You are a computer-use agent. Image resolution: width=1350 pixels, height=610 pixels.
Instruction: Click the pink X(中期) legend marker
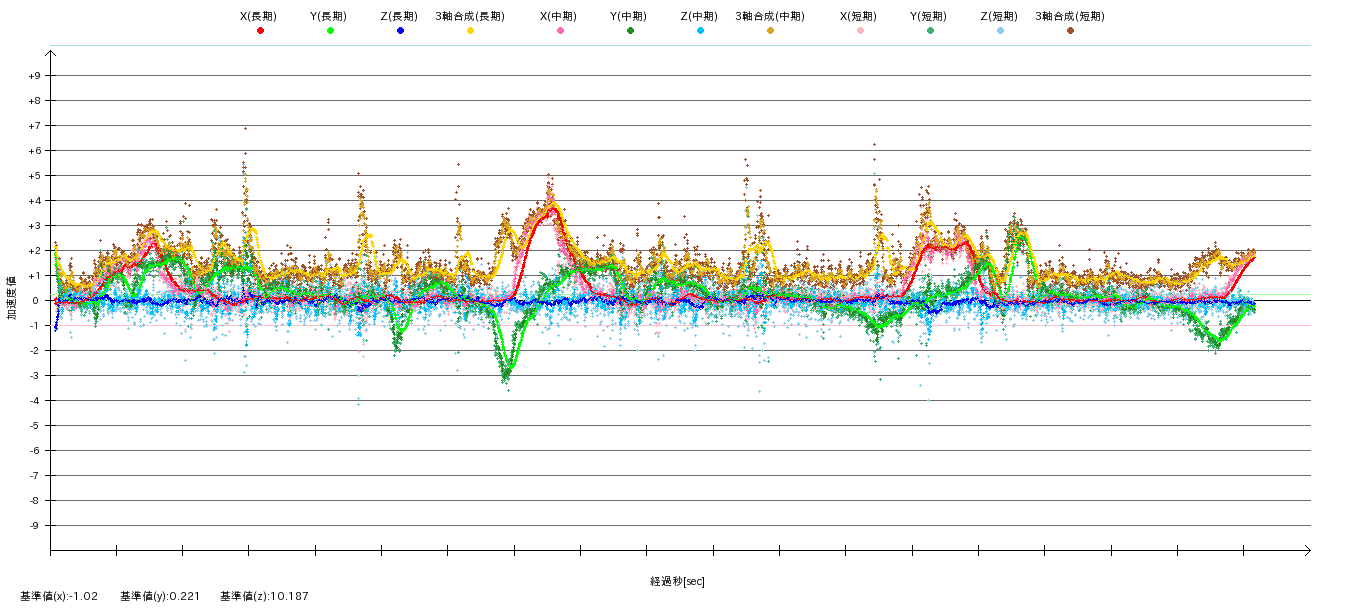pyautogui.click(x=560, y=31)
